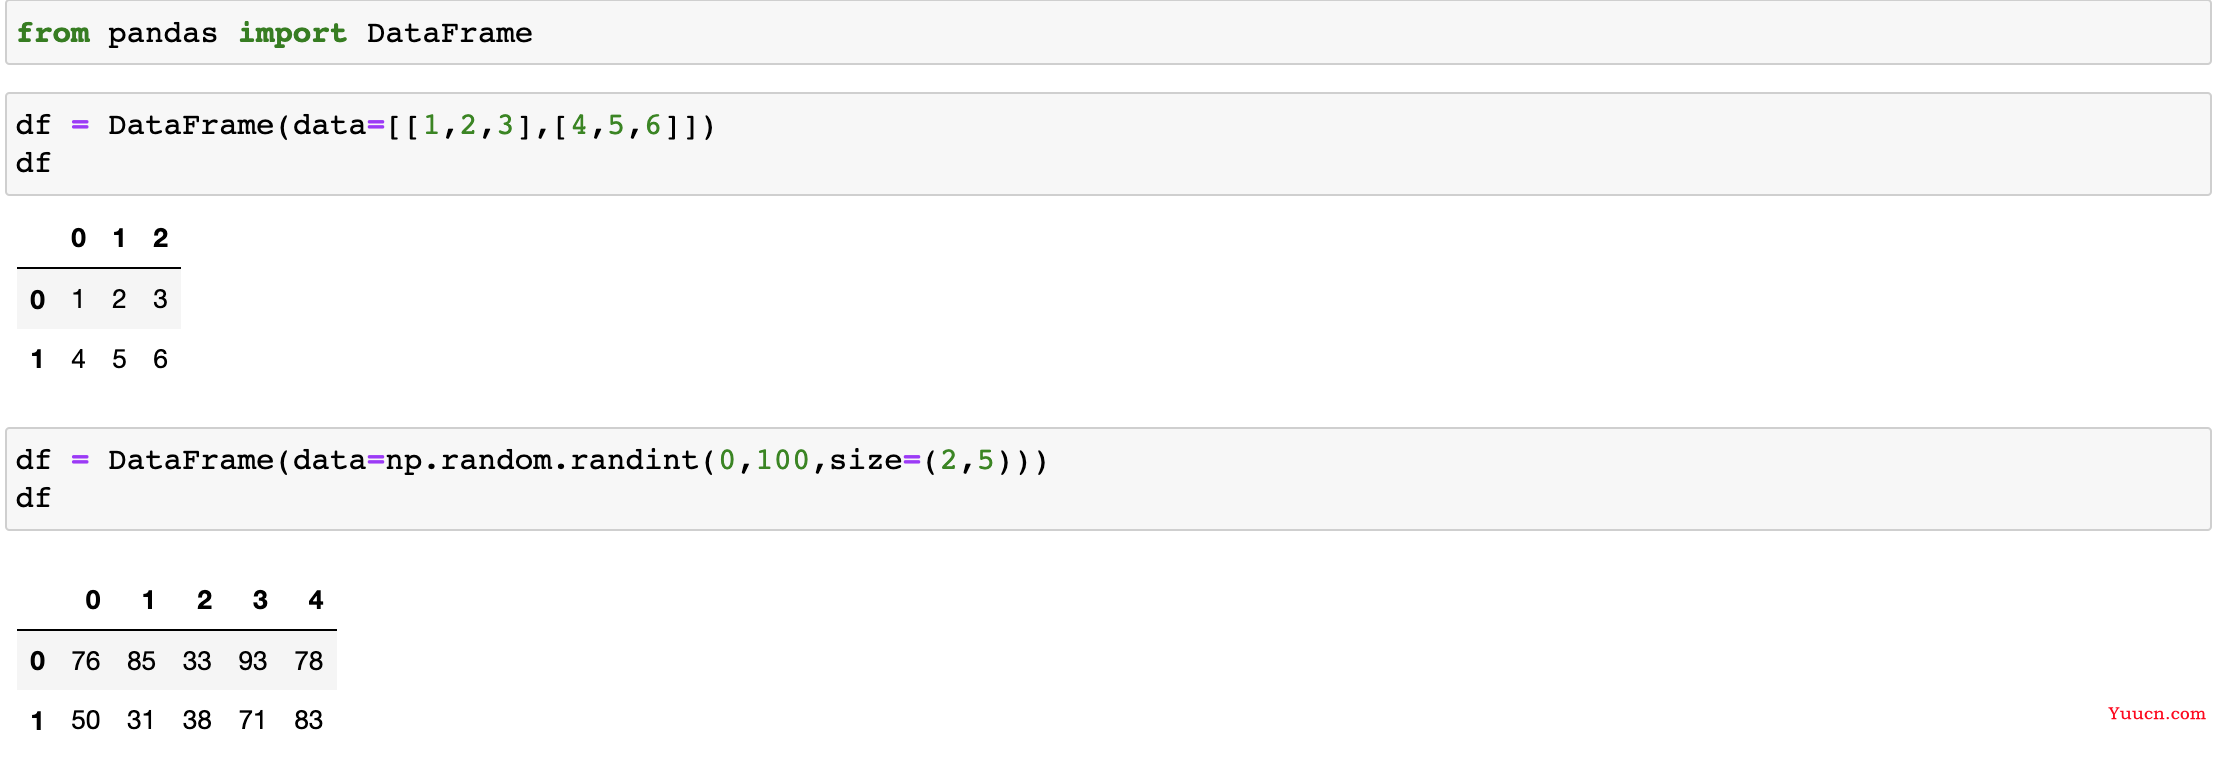This screenshot has width=2218, height=768.
Task: Click row index 1 of first table
Action: (x=37, y=359)
